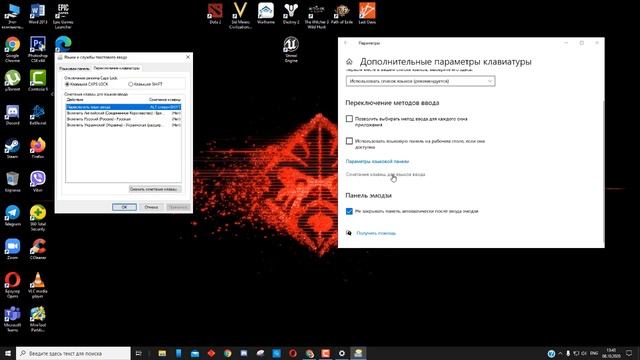Open Task View on the taskbar
640x360 pixels.
(138, 353)
